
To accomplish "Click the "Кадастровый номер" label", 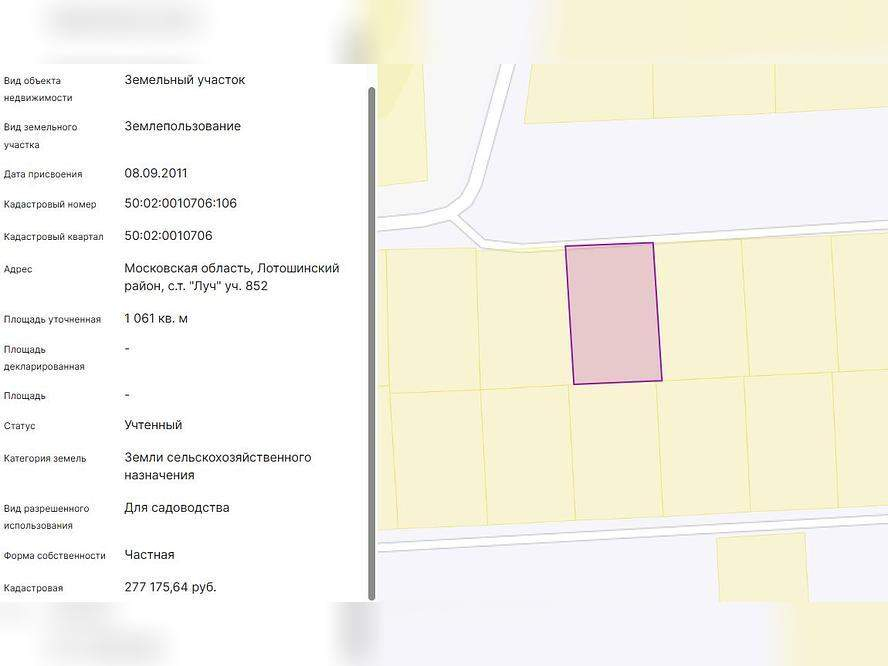I will point(50,205).
